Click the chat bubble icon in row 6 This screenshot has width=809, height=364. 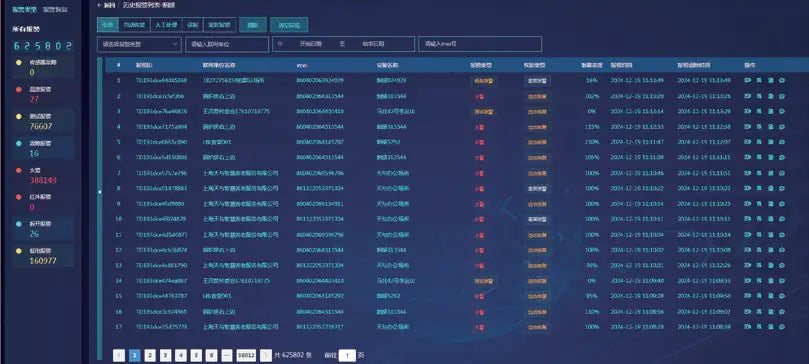coord(782,157)
